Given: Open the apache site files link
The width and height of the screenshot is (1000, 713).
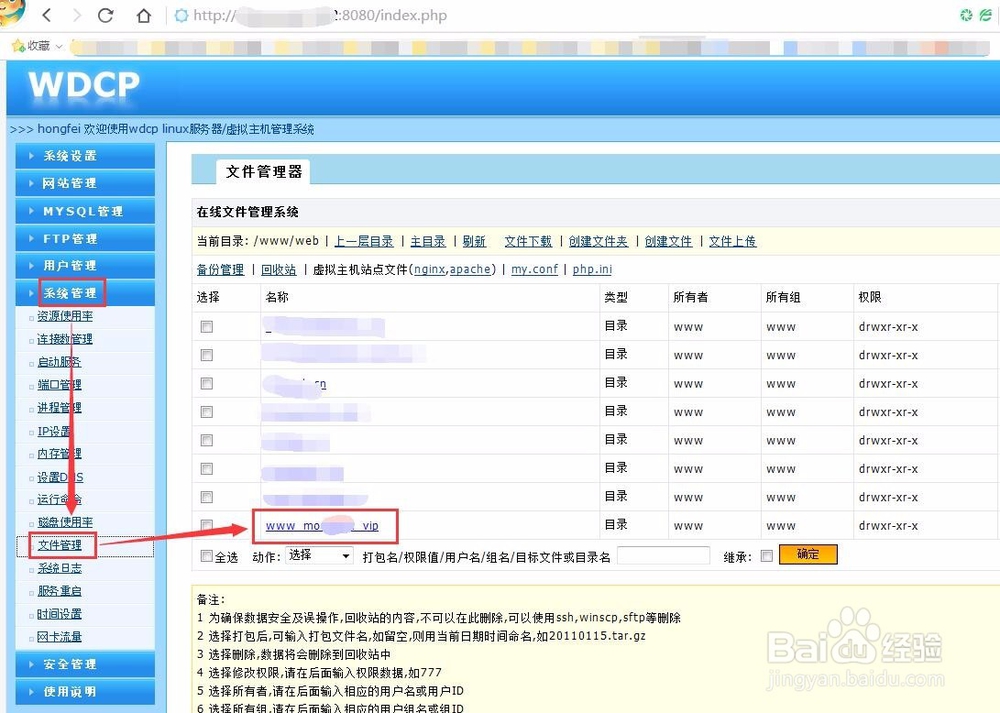Looking at the screenshot, I should coord(470,269).
